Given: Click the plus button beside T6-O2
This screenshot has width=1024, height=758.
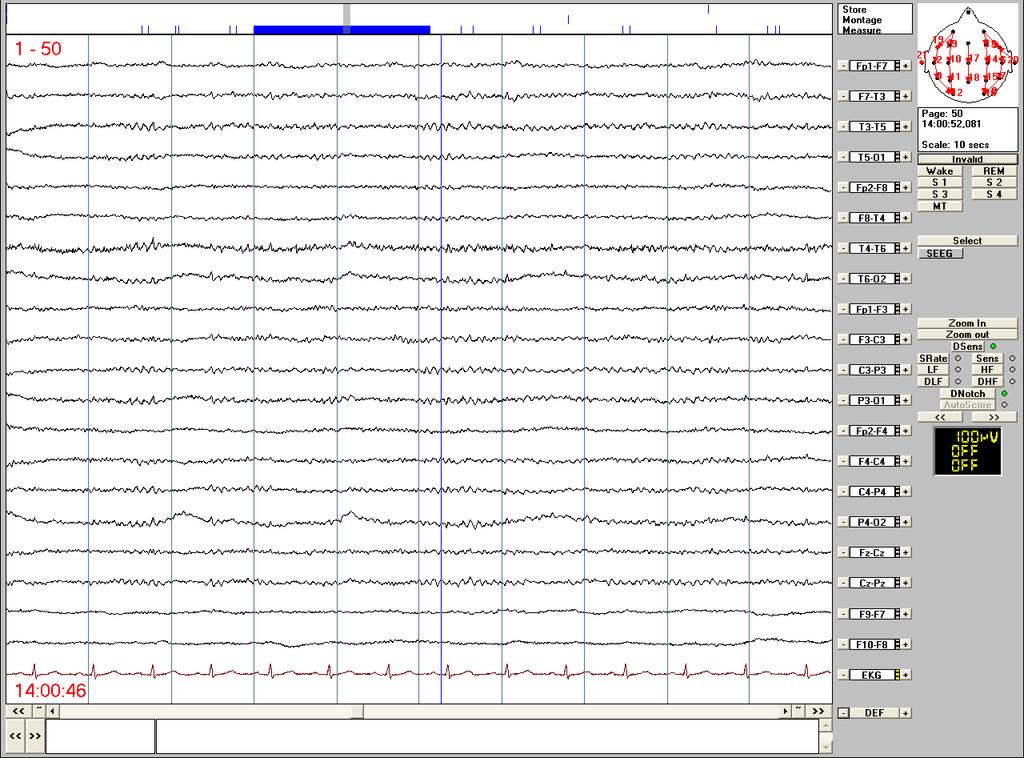Looking at the screenshot, I should coord(906,279).
